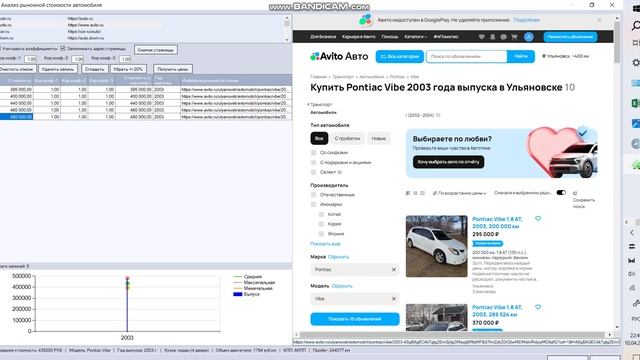Click the Снимок страницы button
The image size is (640, 360).
point(156,50)
